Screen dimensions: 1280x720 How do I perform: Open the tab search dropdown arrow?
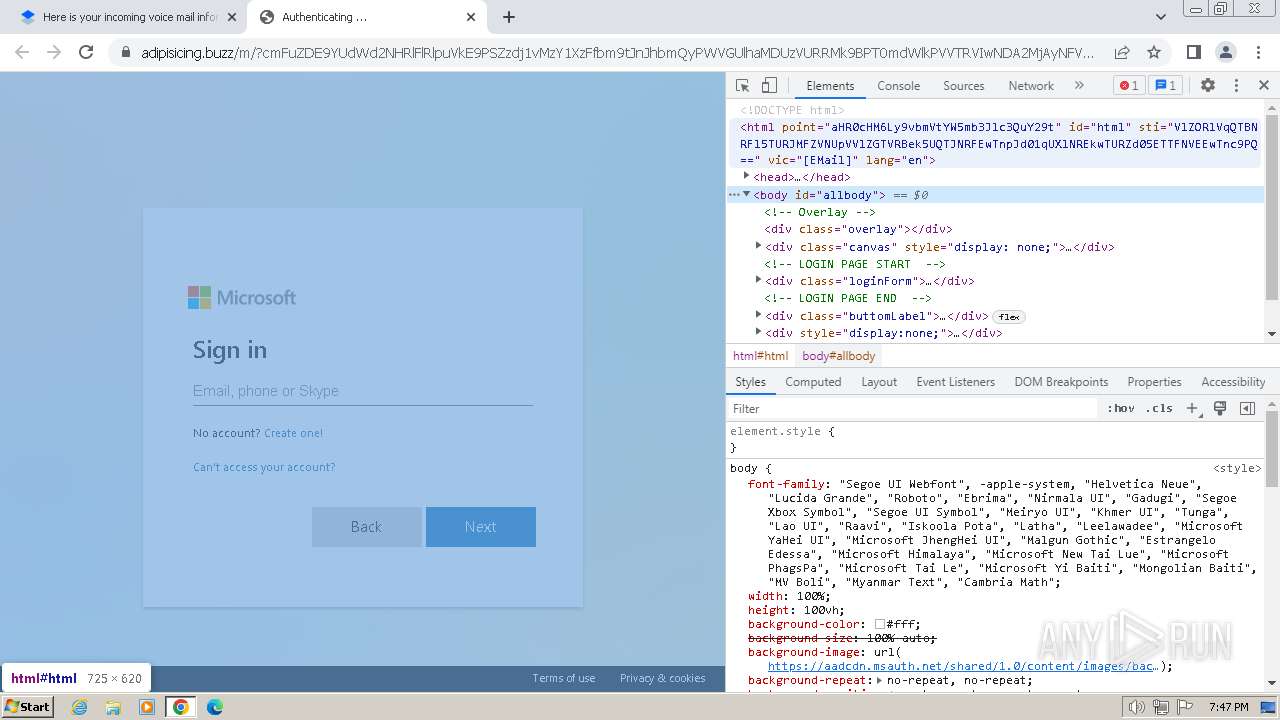point(1161,17)
